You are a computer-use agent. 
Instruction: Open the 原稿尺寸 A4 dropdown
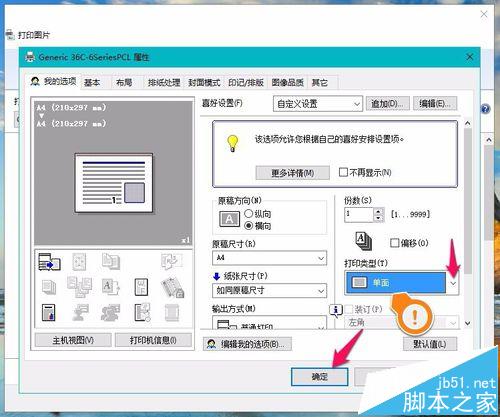tap(269, 258)
